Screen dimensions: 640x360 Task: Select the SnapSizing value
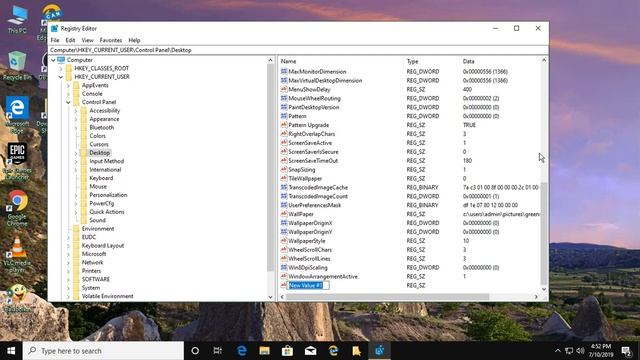(x=302, y=169)
